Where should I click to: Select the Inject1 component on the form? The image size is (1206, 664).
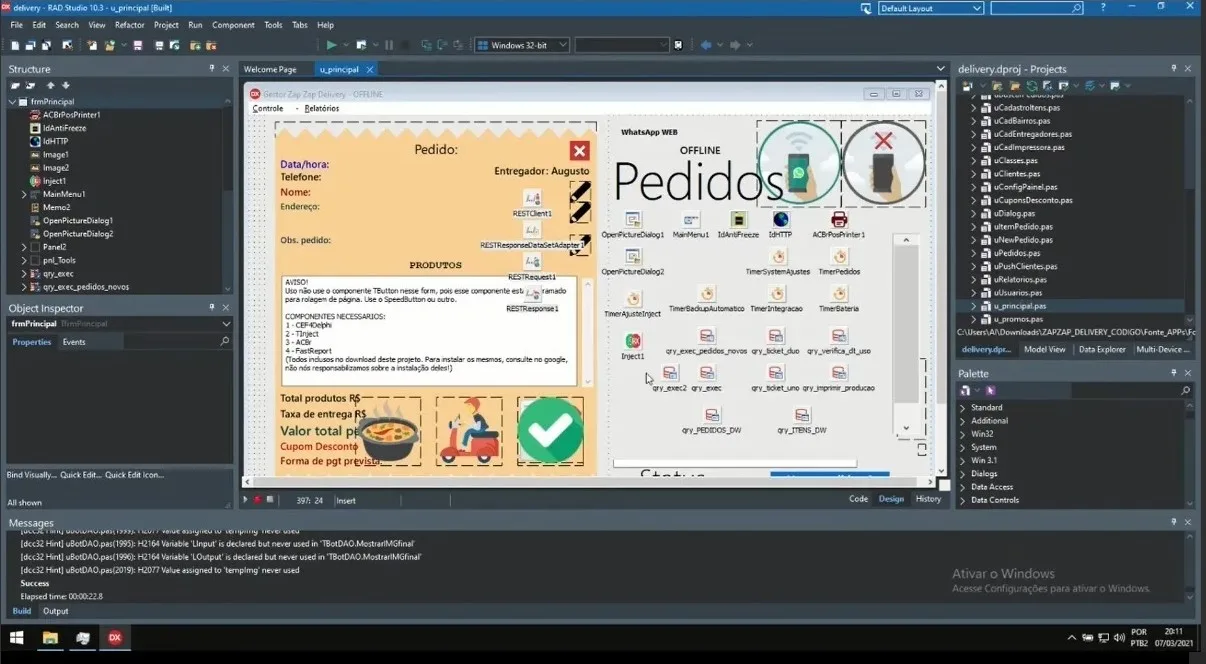[633, 341]
